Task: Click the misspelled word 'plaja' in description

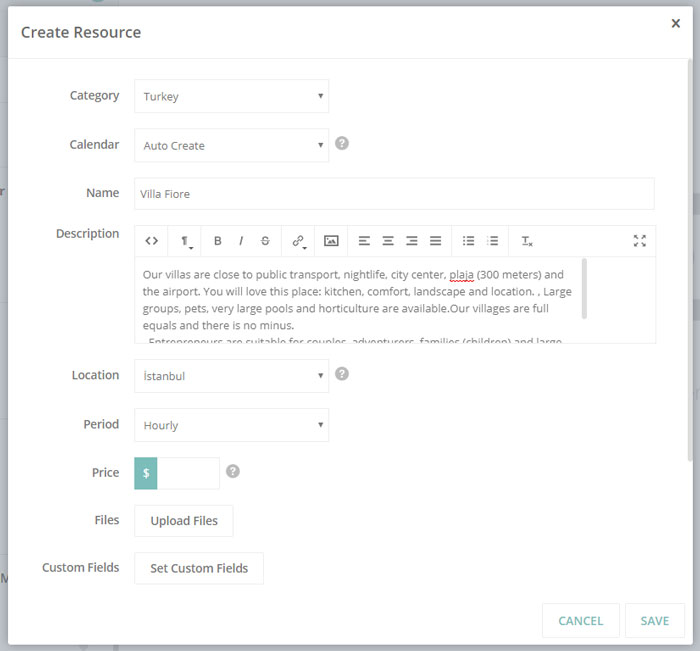Action: [x=461, y=275]
